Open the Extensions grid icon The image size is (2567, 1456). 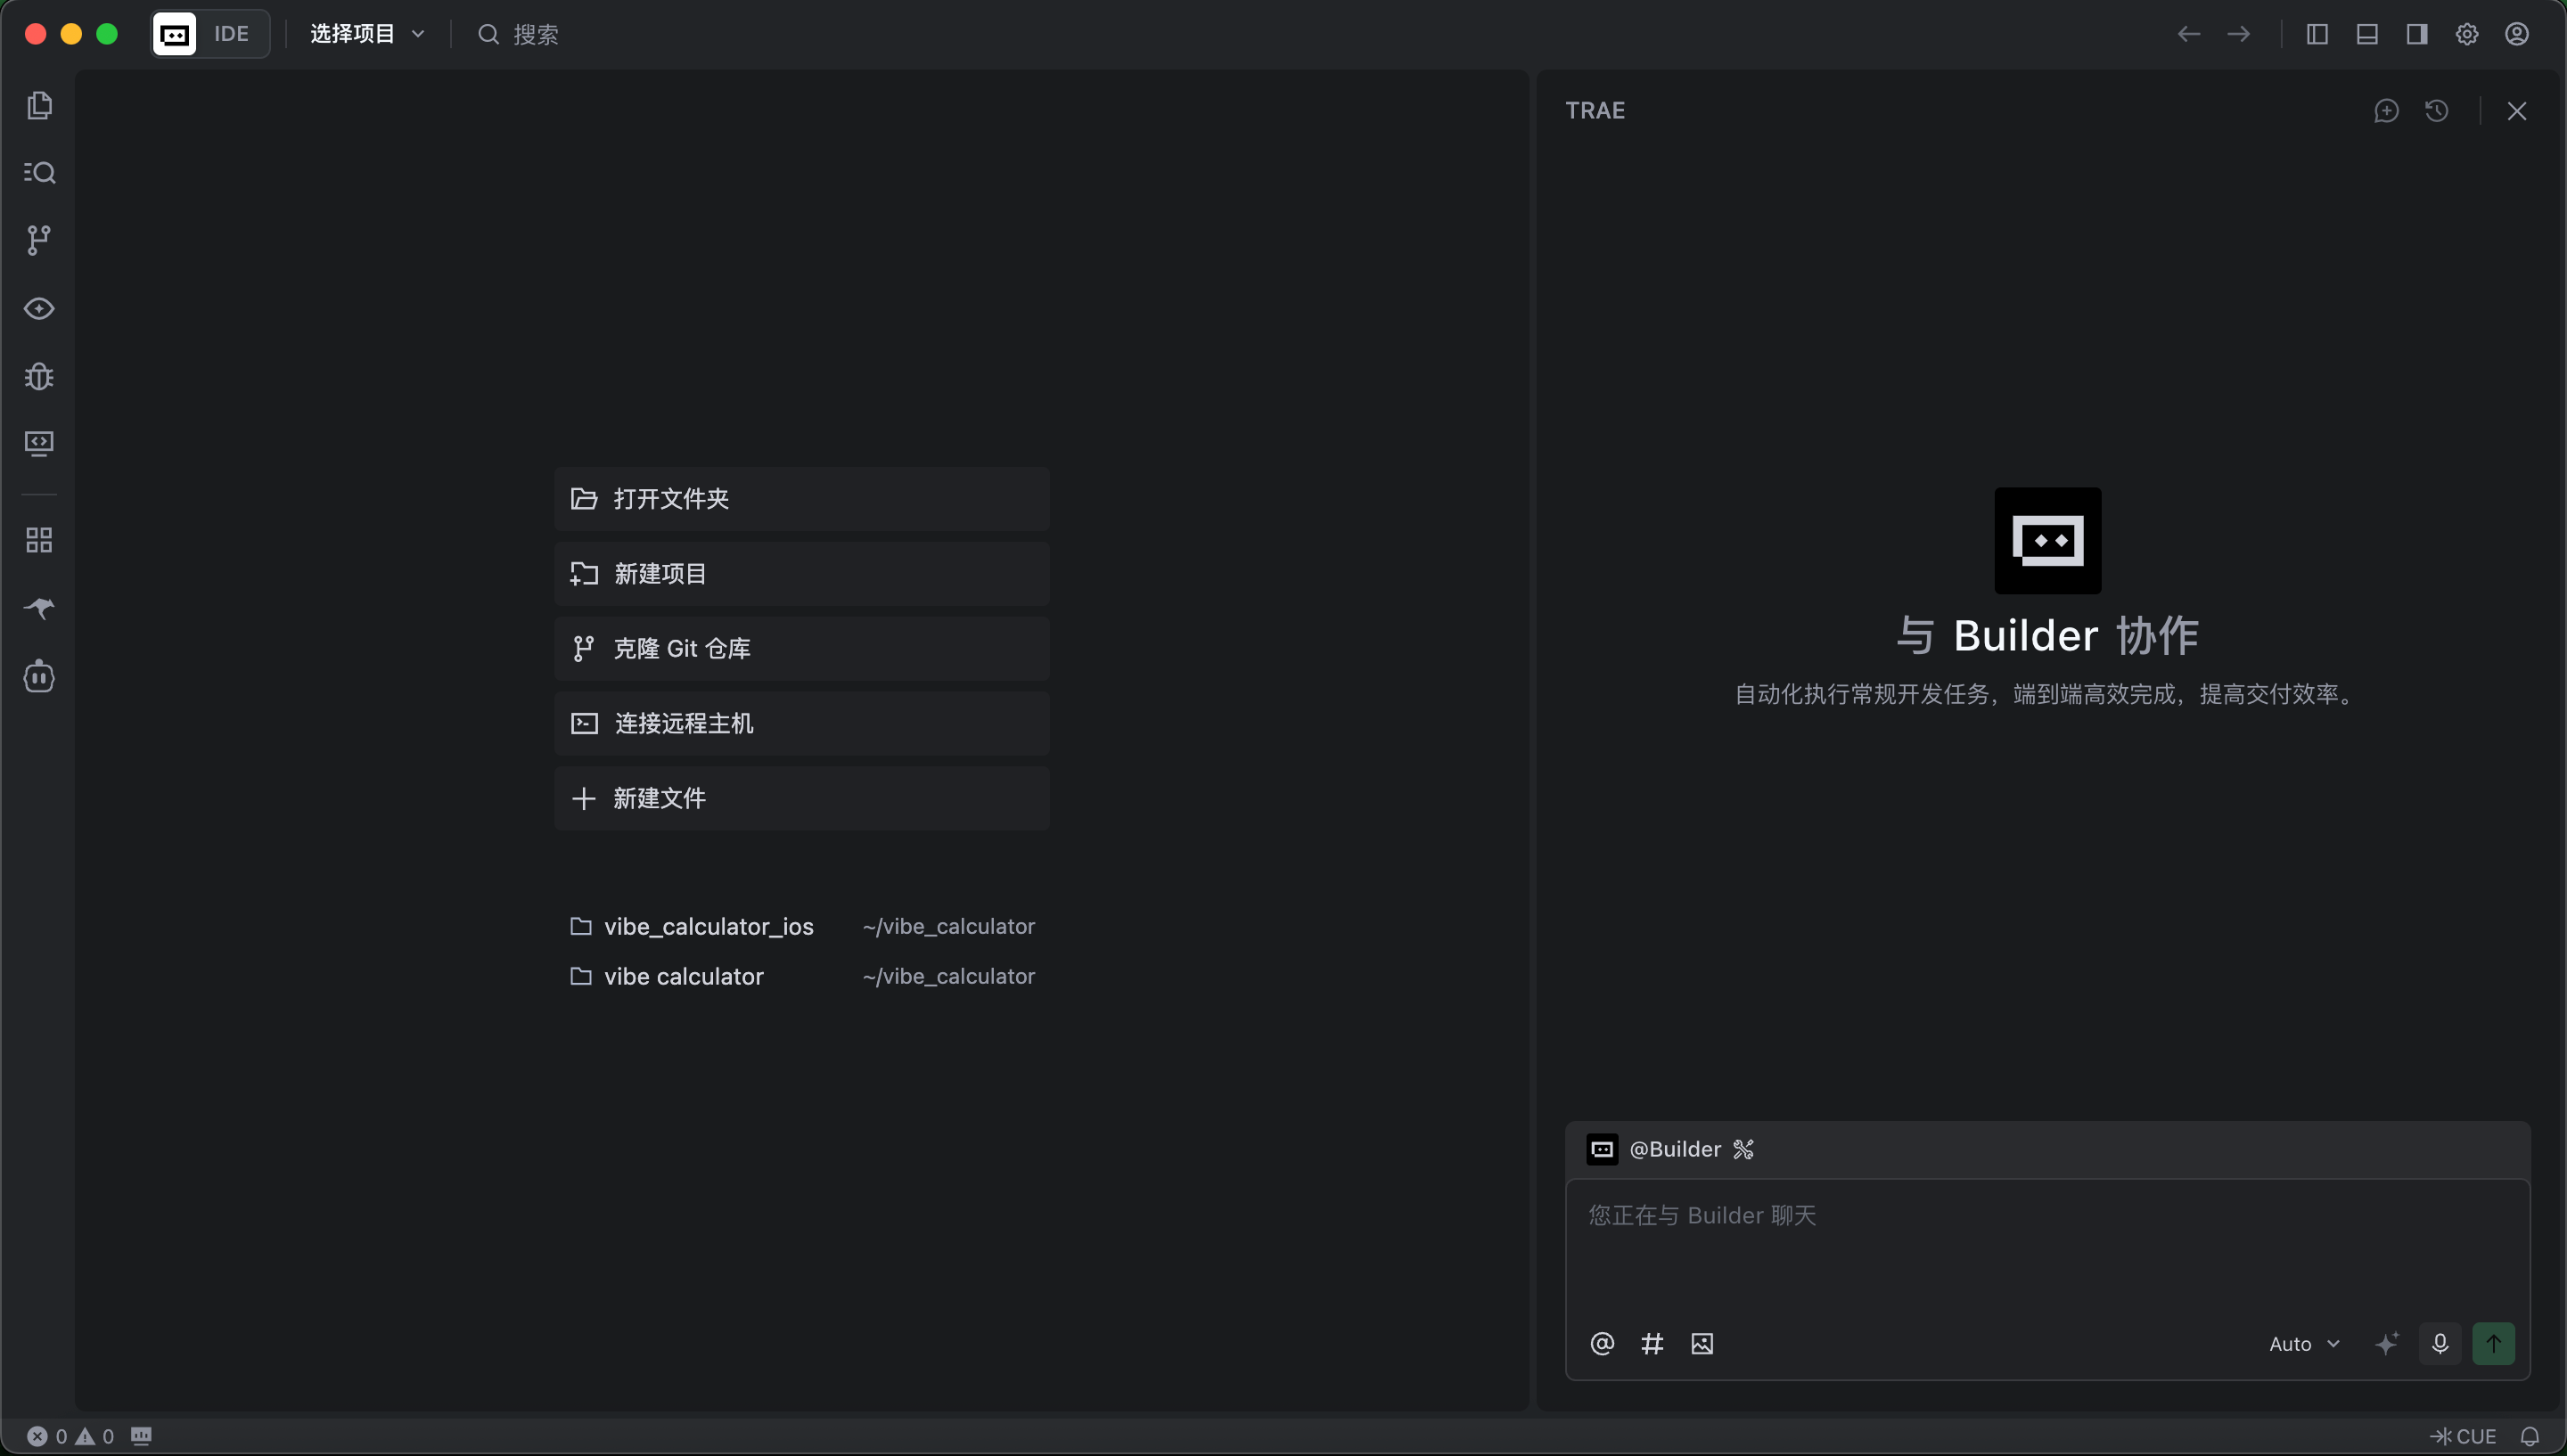click(x=39, y=540)
